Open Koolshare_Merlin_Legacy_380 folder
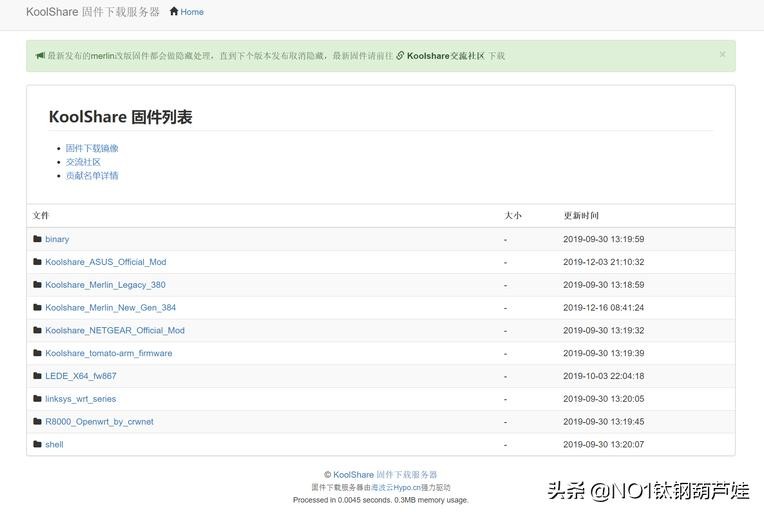This screenshot has width=764, height=515. (x=105, y=285)
